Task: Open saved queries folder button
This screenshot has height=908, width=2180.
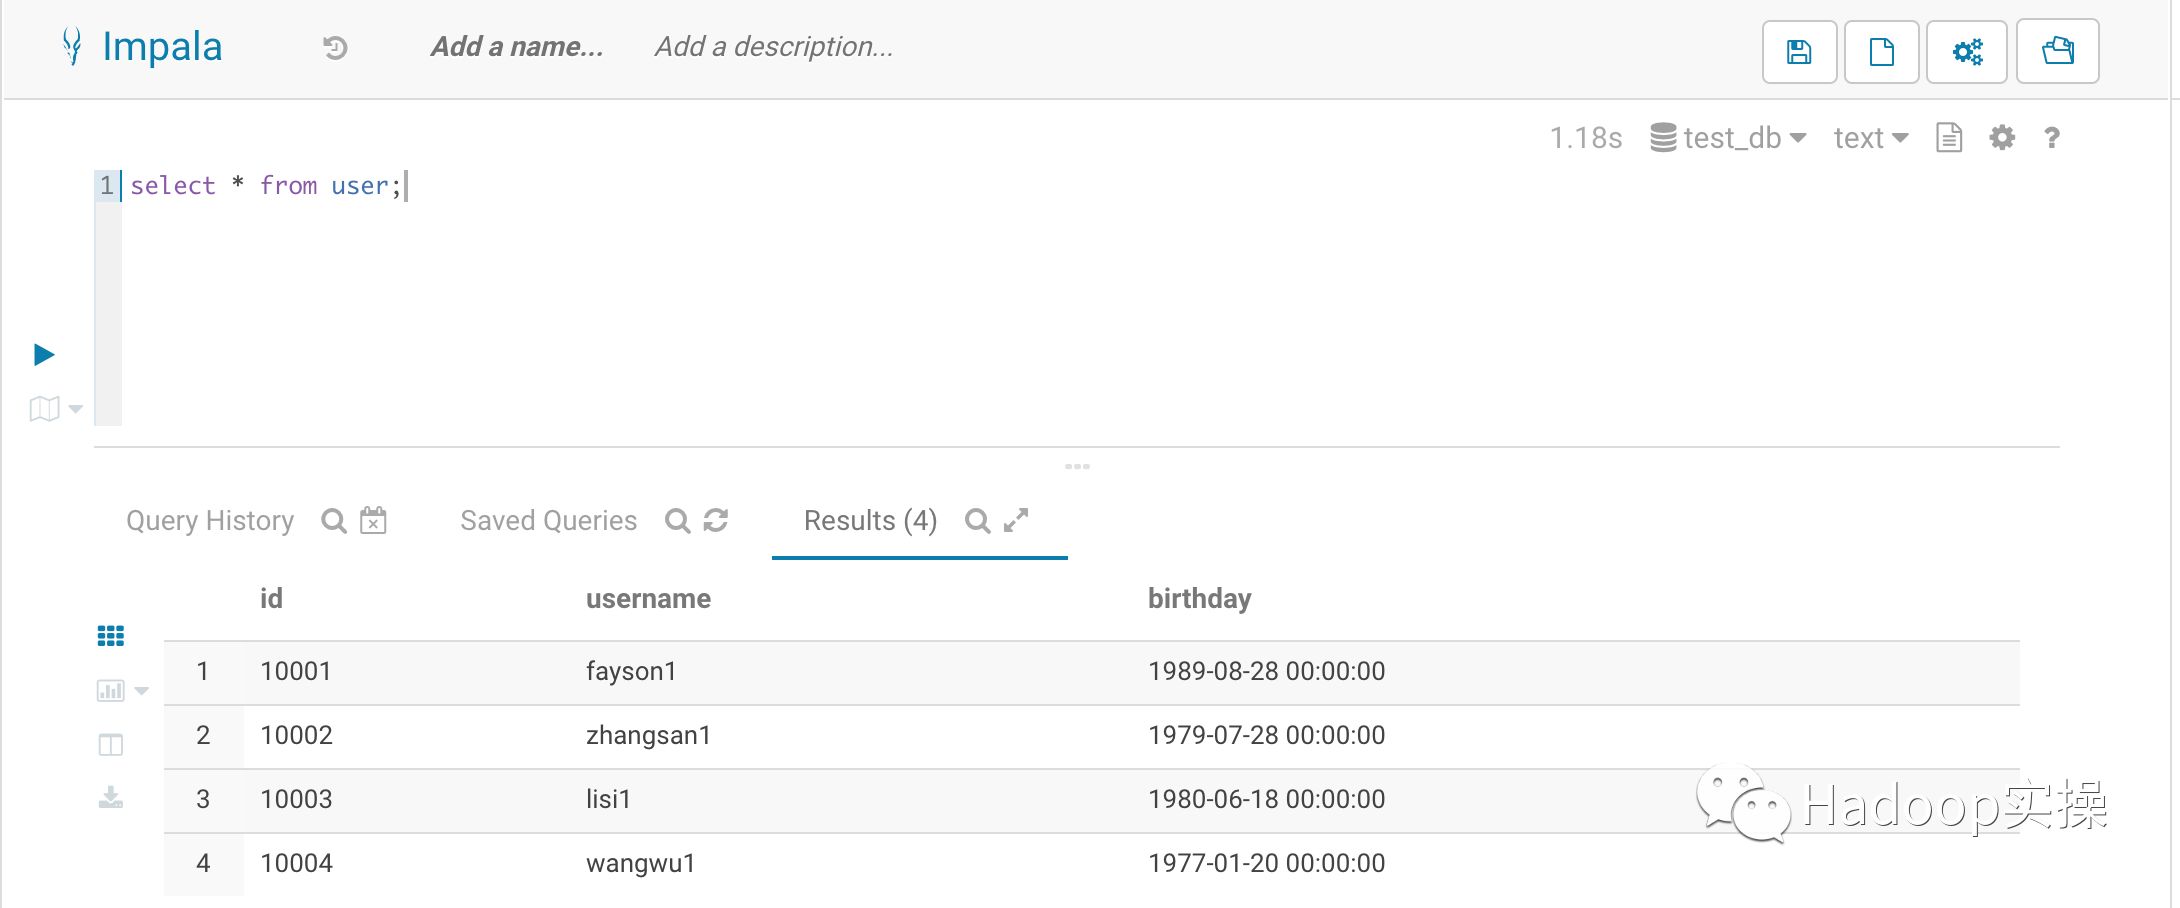Action: coord(2057,51)
